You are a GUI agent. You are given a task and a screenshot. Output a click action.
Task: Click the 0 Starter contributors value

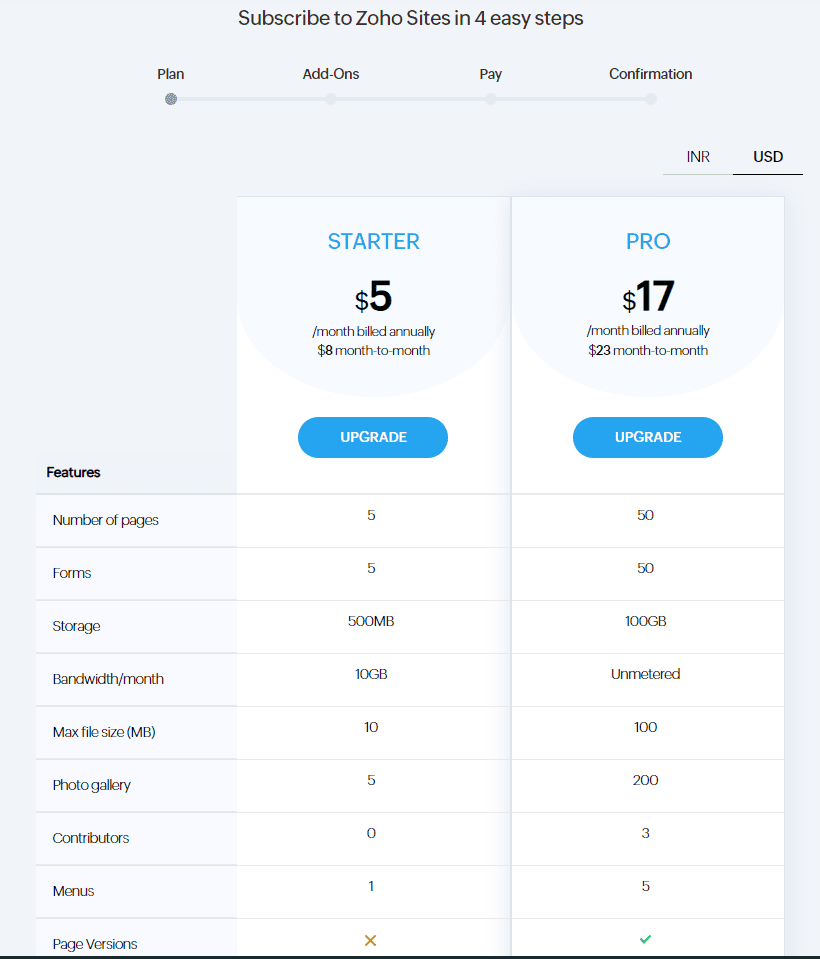coord(371,833)
